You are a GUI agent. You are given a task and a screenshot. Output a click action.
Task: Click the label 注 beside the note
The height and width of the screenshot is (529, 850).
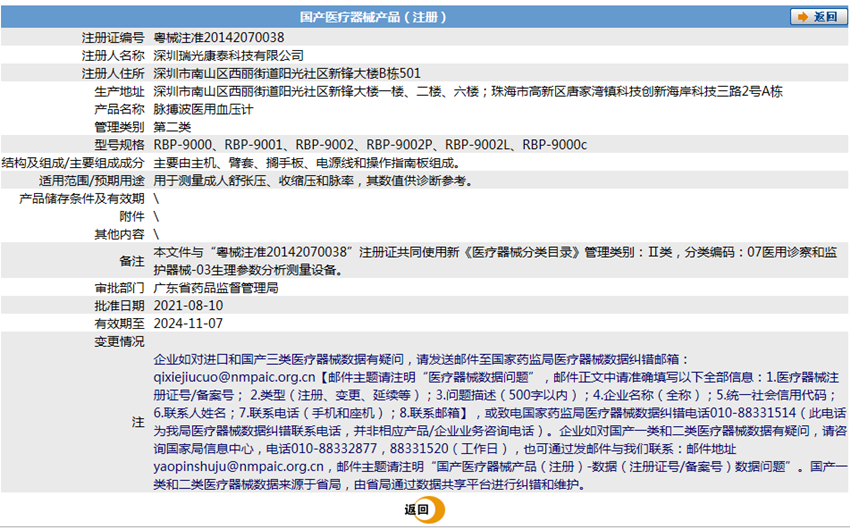coord(138,422)
